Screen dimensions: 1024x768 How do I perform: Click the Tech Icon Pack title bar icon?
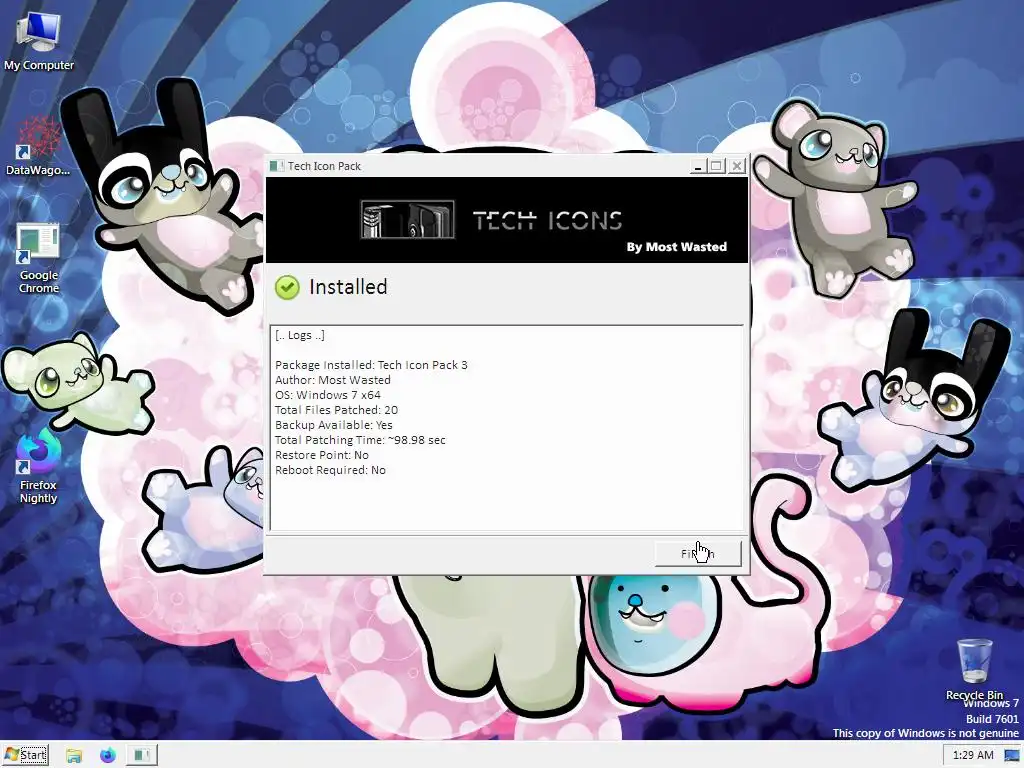coord(277,166)
